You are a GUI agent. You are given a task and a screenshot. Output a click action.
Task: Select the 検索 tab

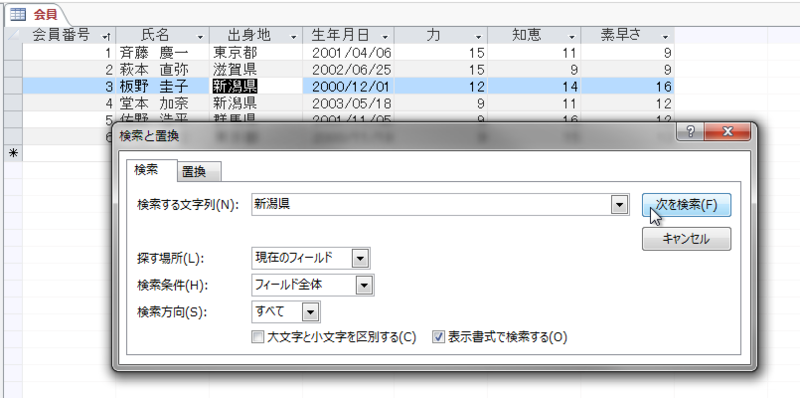[152, 170]
